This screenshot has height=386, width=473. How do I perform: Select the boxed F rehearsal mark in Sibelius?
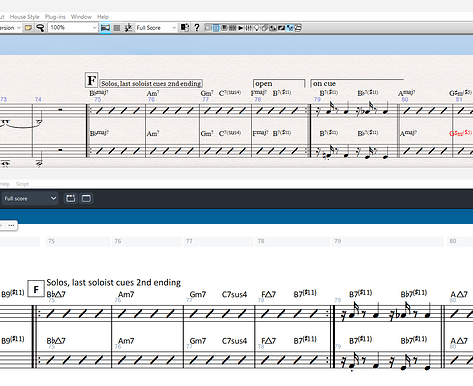click(91, 80)
